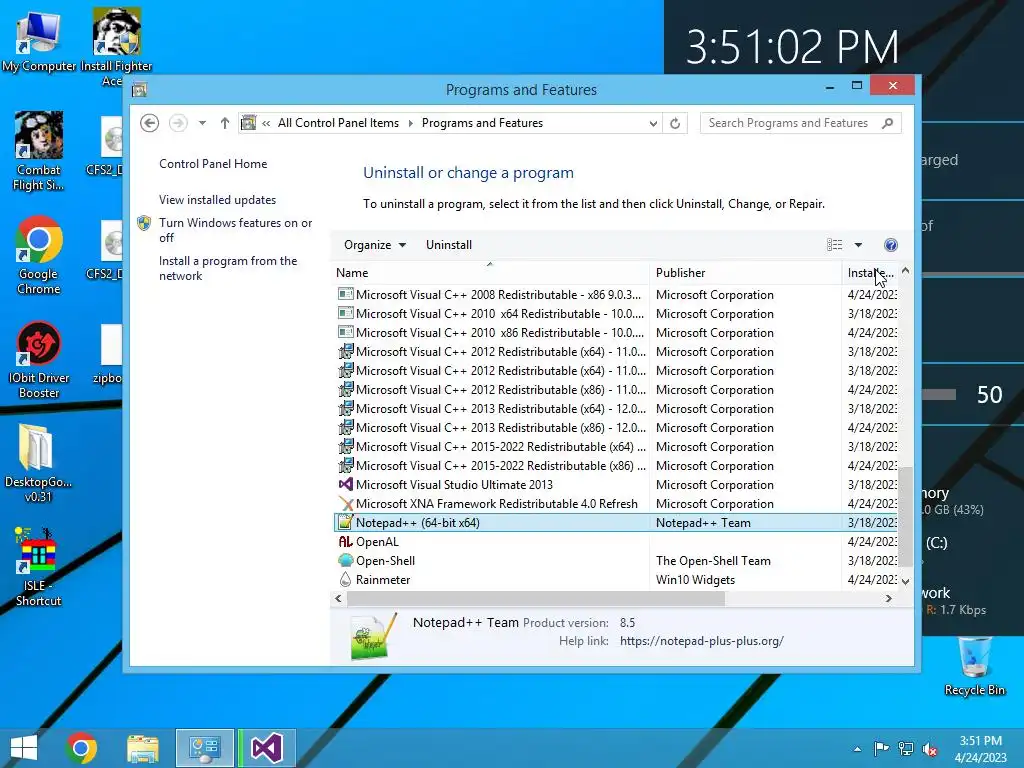This screenshot has width=1024, height=768.
Task: Click Programs and Features breadcrumb
Action: (x=482, y=123)
